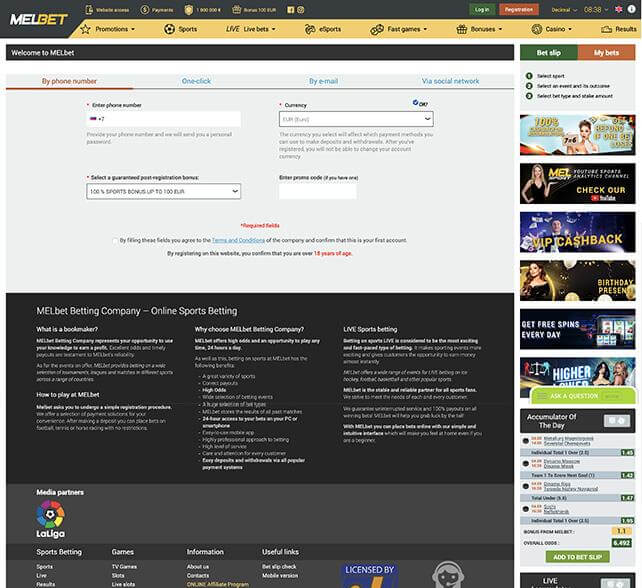
Task: Click the phone number input field
Action: [x=163, y=119]
